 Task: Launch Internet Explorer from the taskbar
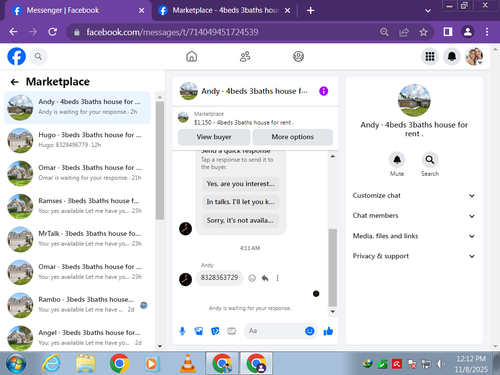[x=51, y=363]
